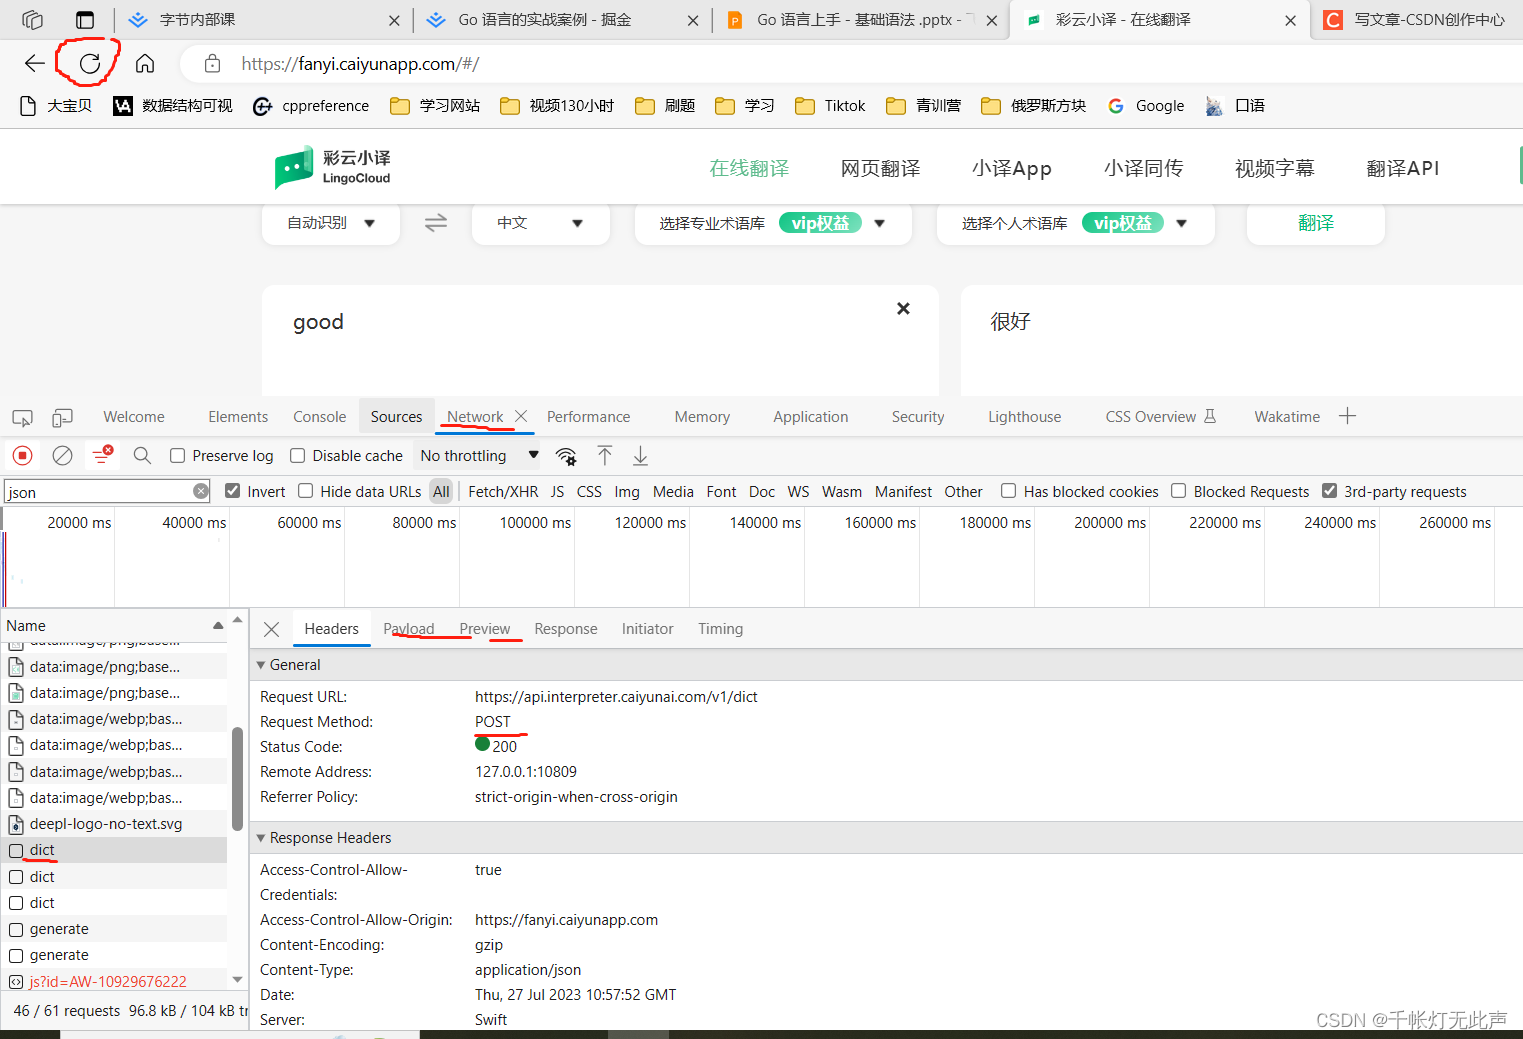
Task: Open the Timing tab
Action: tap(720, 629)
